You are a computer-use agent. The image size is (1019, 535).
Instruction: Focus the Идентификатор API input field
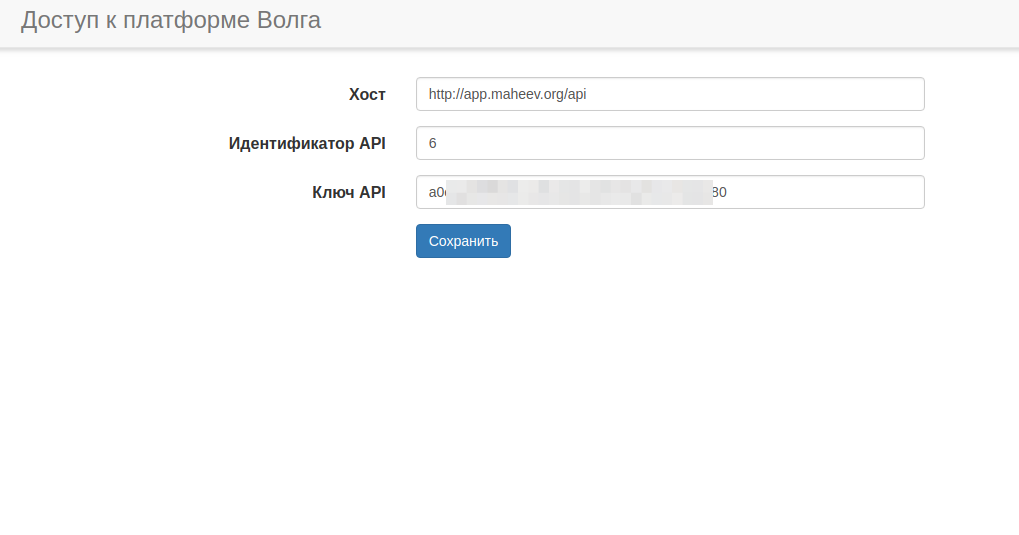(x=670, y=143)
